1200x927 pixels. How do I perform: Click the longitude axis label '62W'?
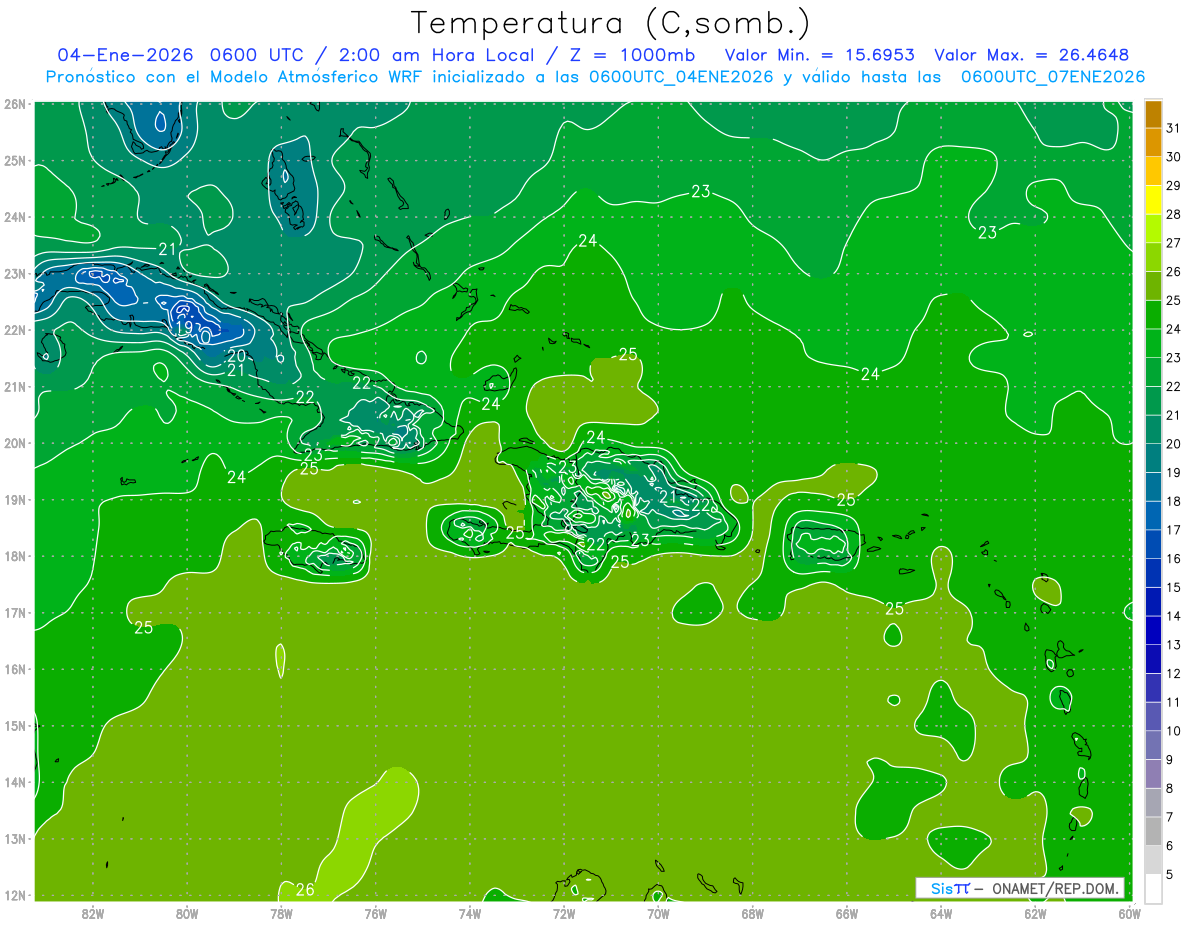(x=1035, y=912)
